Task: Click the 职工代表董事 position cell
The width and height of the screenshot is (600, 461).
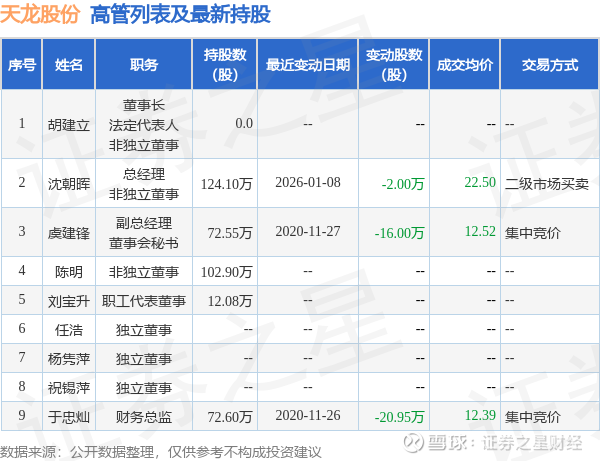Action: pos(143,301)
